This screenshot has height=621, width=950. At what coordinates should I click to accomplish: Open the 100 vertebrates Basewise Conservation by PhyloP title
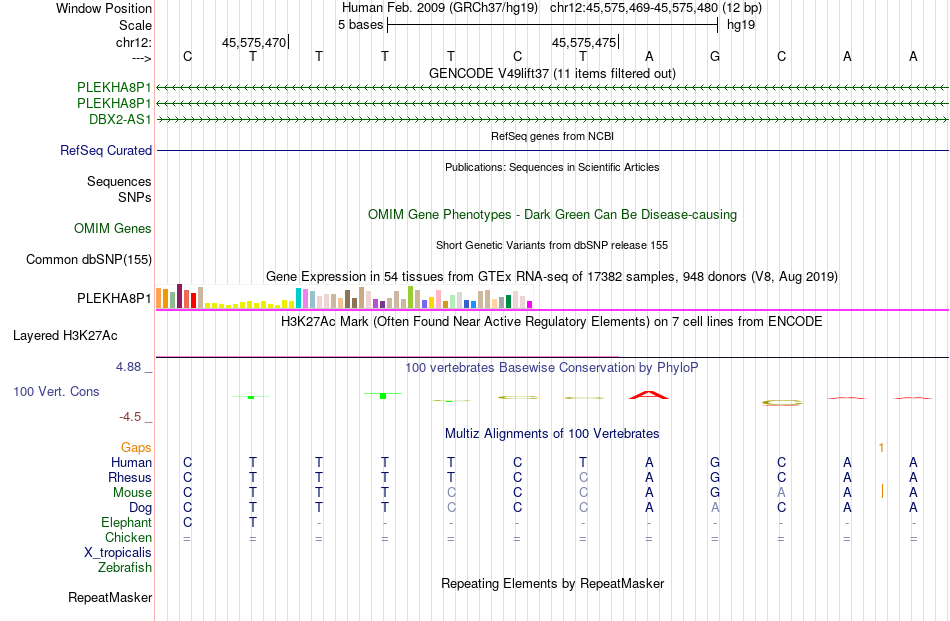(552, 368)
